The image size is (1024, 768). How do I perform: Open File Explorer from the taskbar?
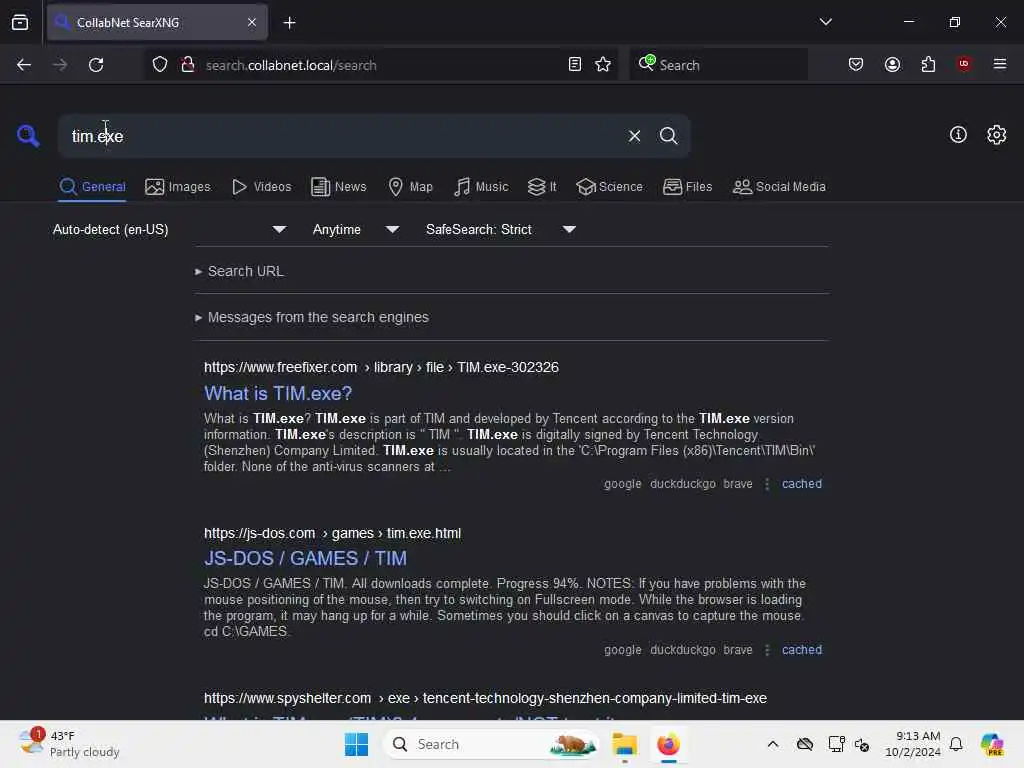624,744
